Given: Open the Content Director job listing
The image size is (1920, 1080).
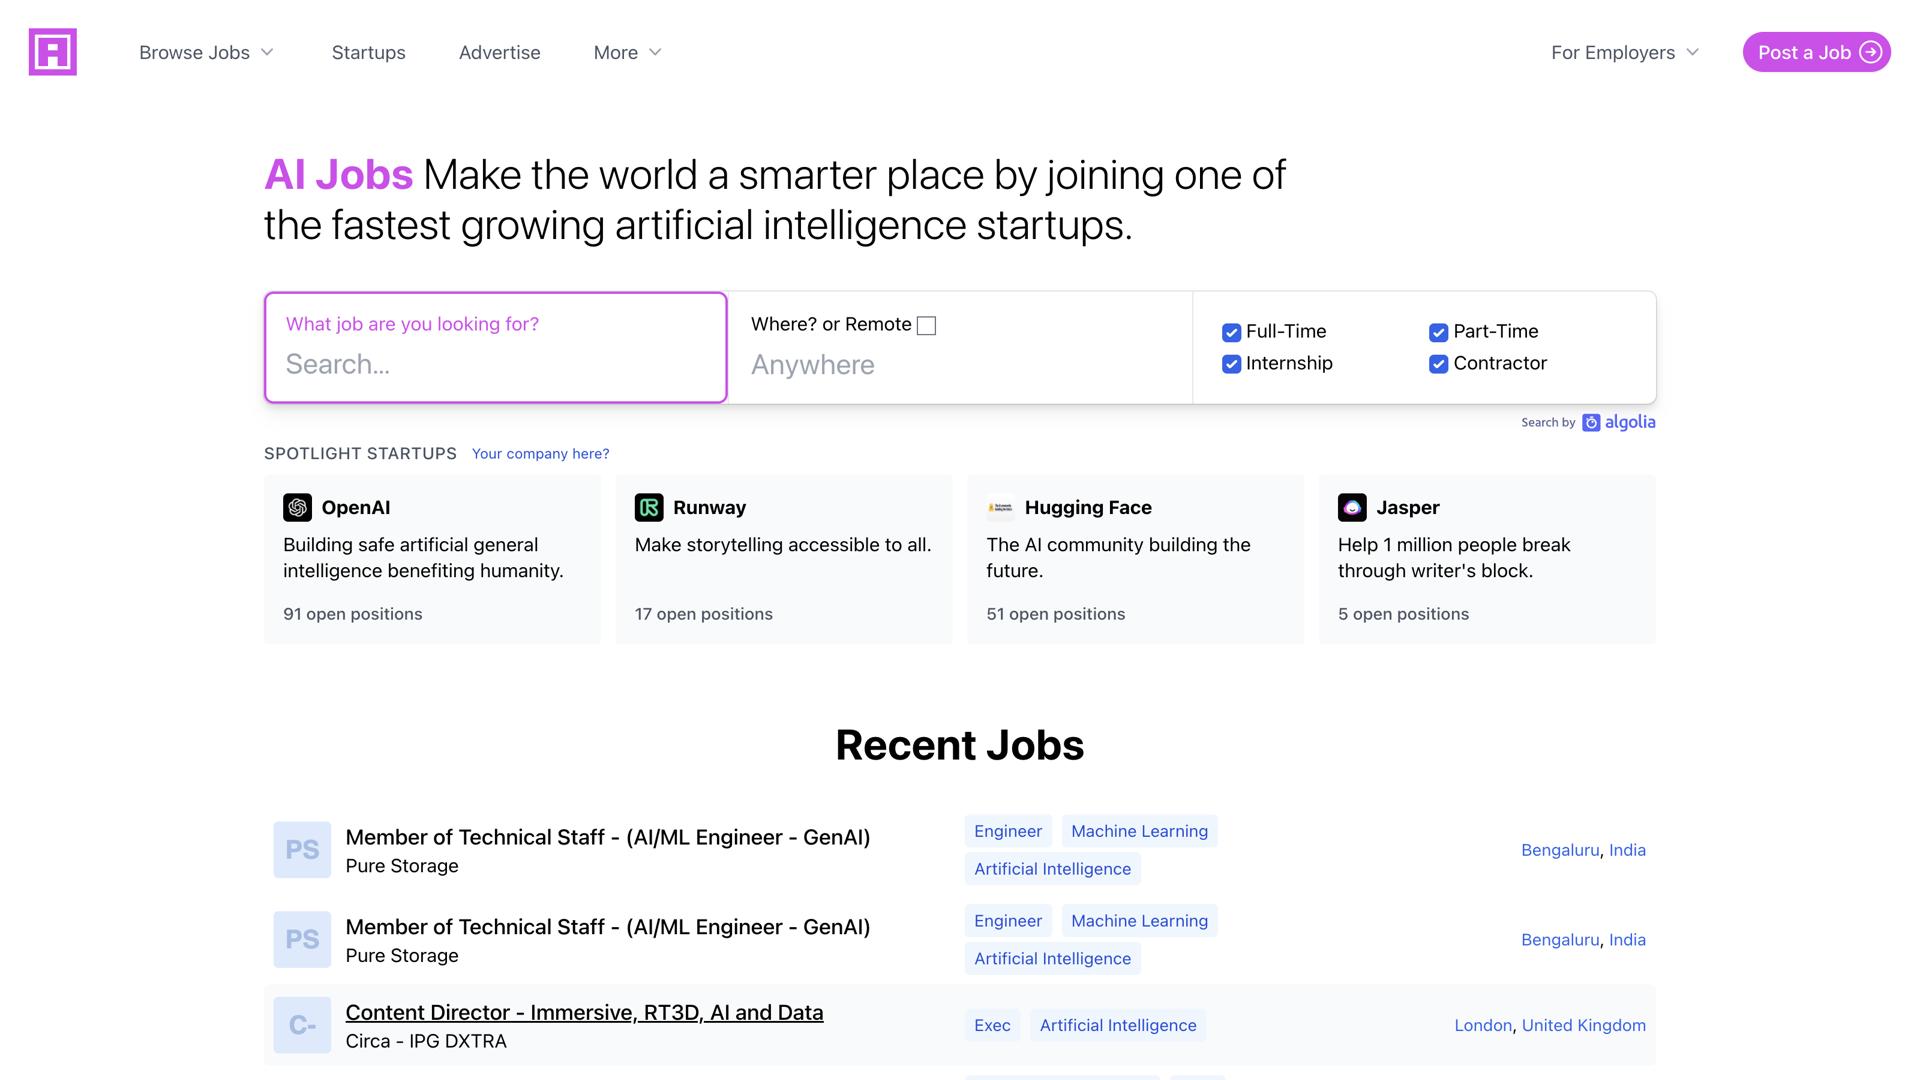Looking at the screenshot, I should coord(584,1012).
